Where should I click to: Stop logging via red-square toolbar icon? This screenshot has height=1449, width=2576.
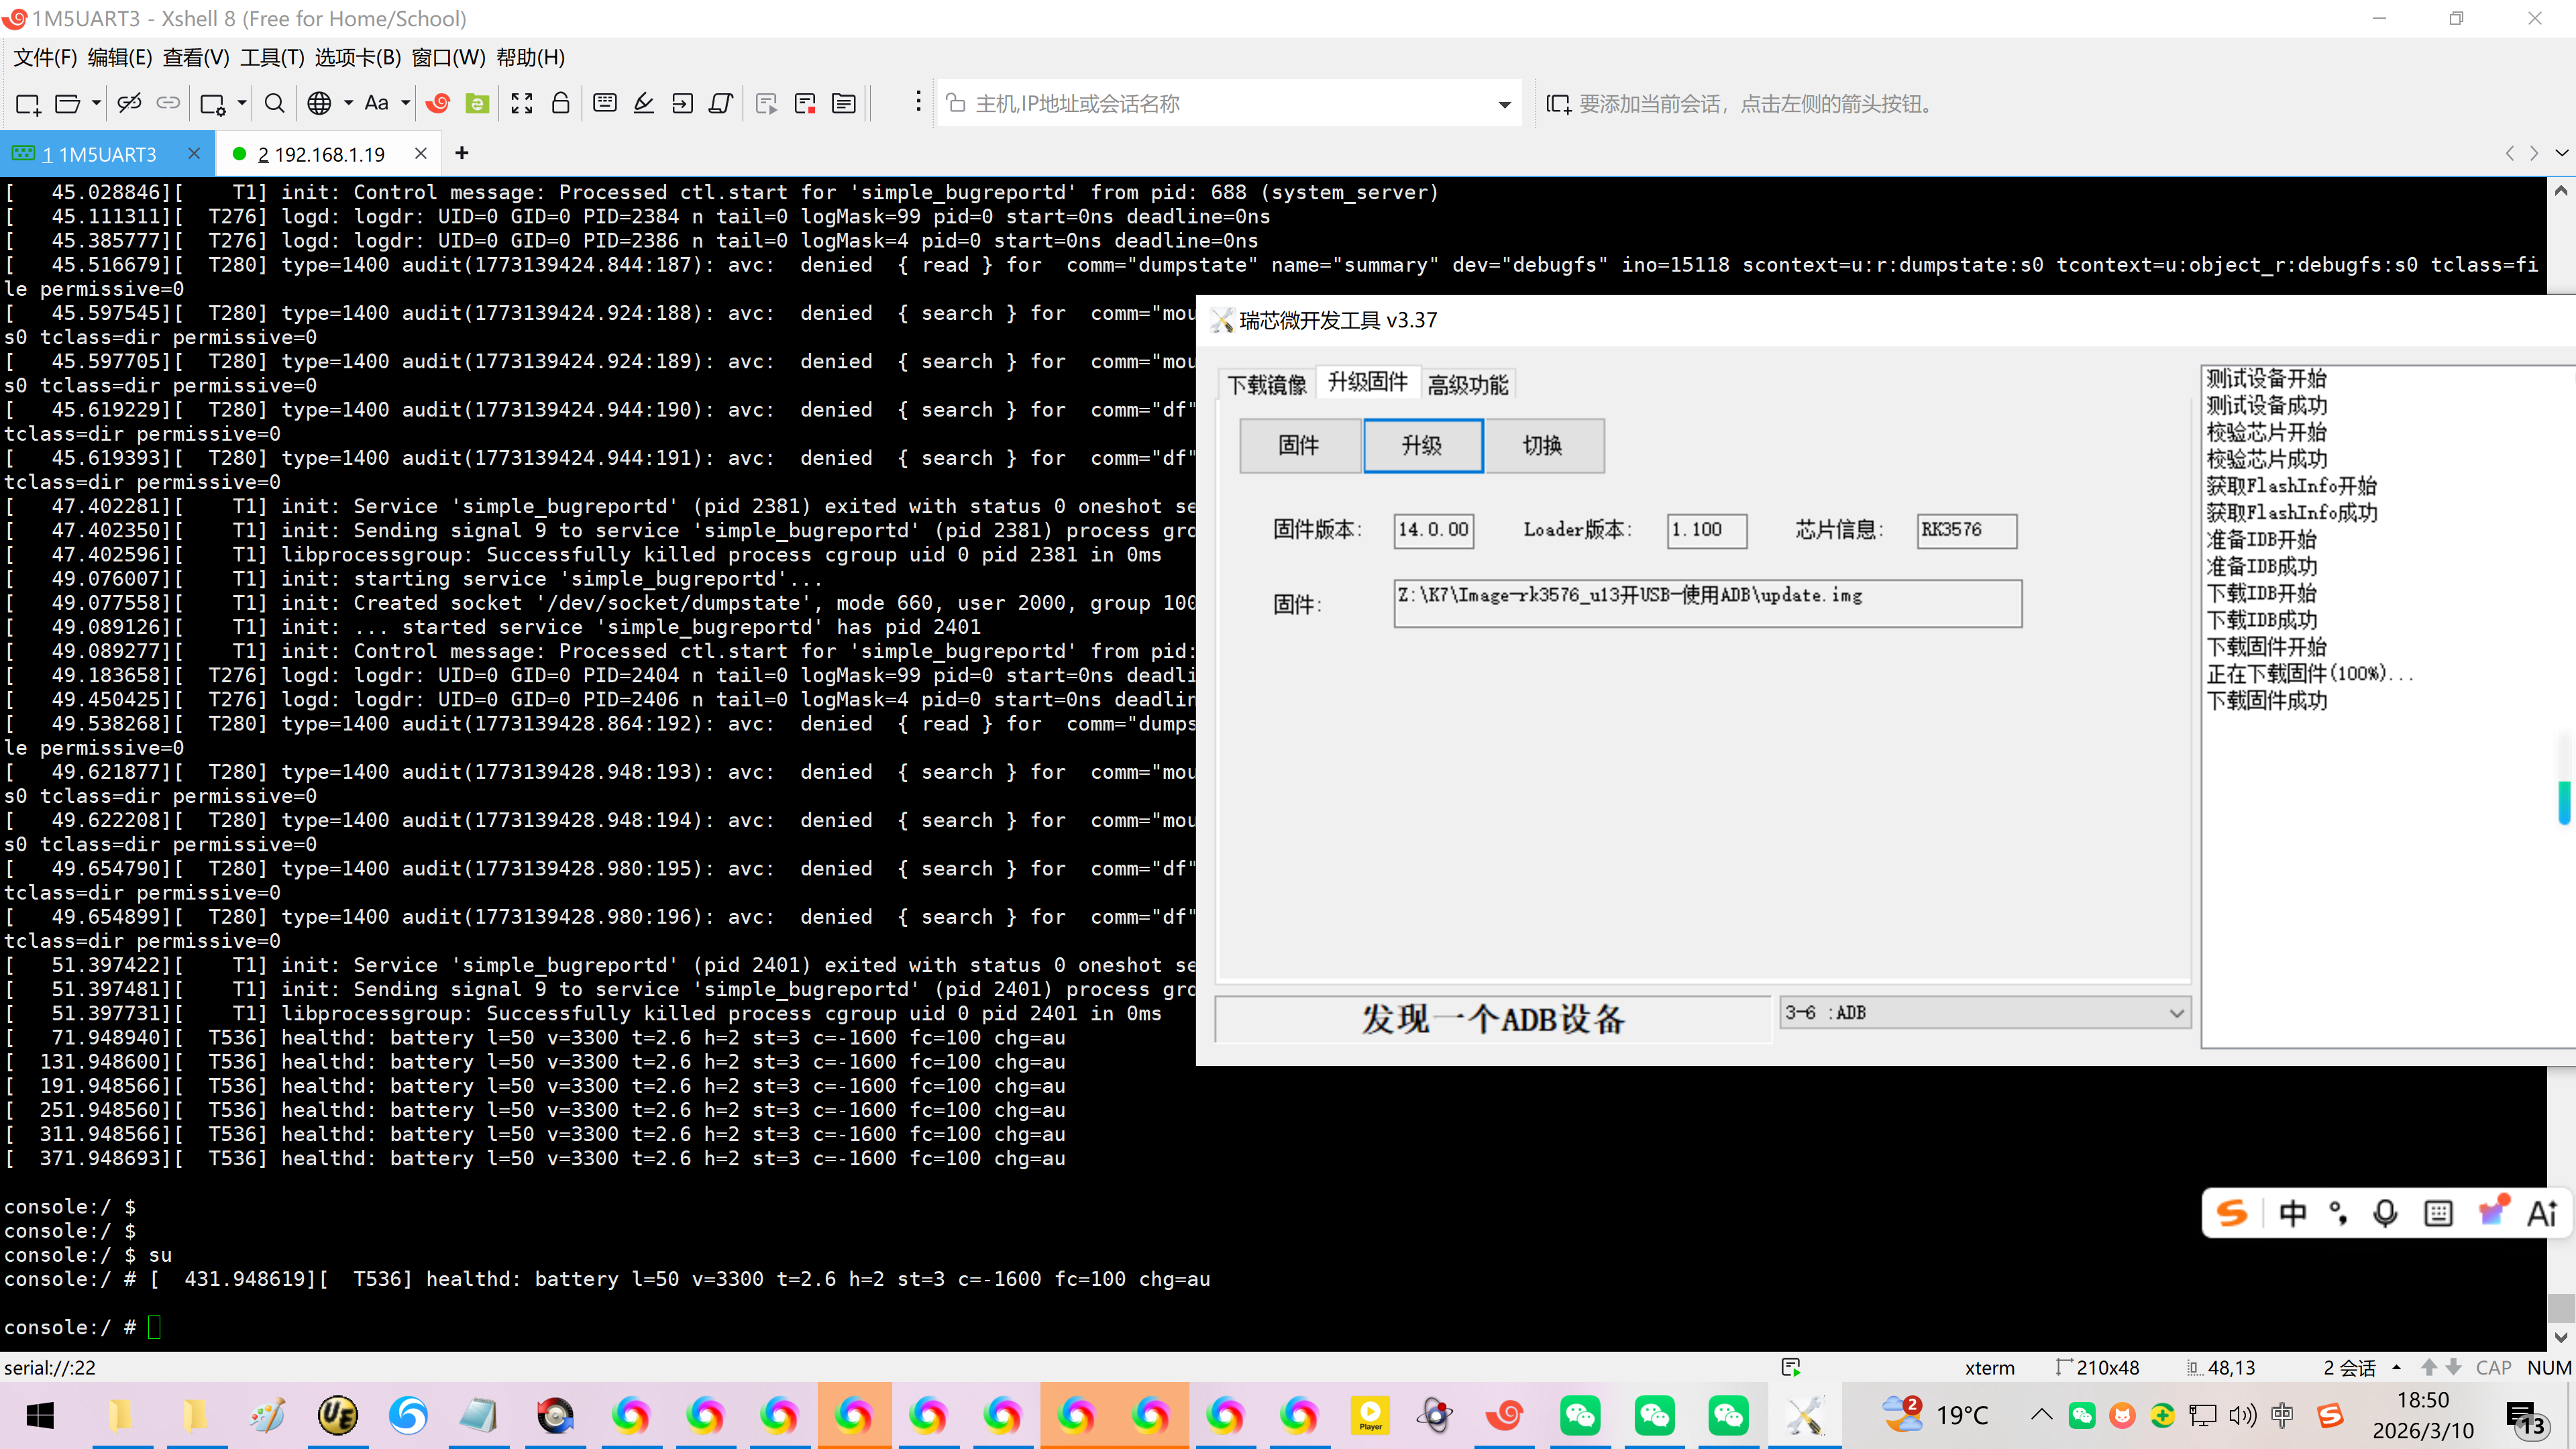coord(805,103)
